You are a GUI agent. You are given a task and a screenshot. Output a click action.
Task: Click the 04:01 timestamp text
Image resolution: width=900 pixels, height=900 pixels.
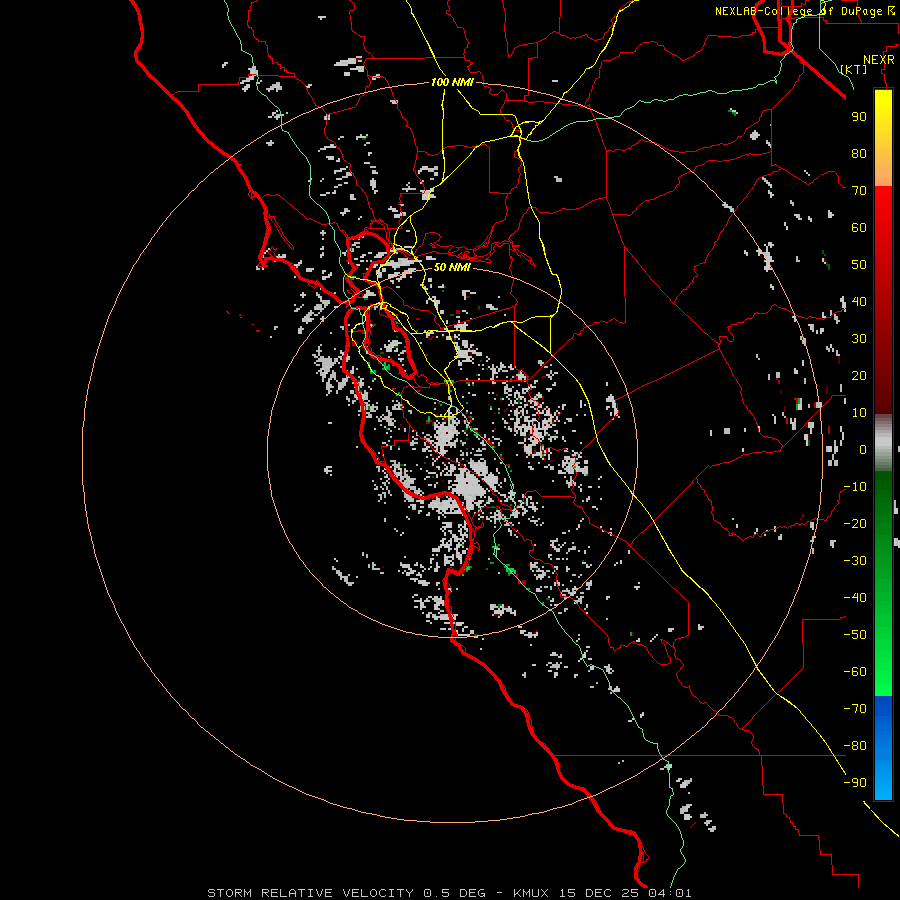click(670, 893)
